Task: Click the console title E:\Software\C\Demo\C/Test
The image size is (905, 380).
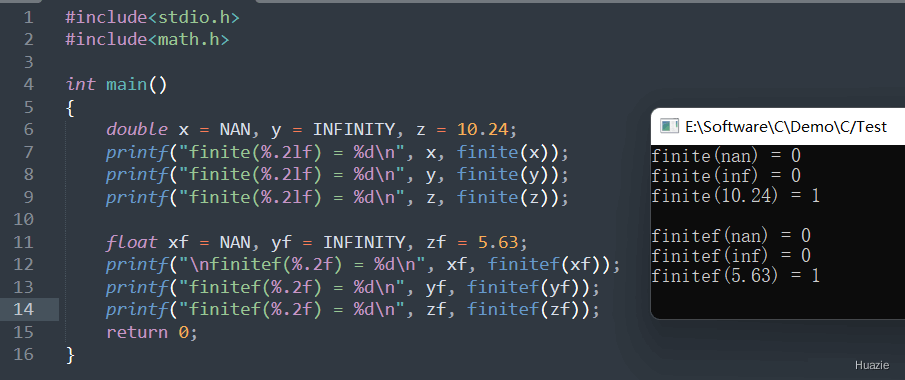Action: point(786,126)
